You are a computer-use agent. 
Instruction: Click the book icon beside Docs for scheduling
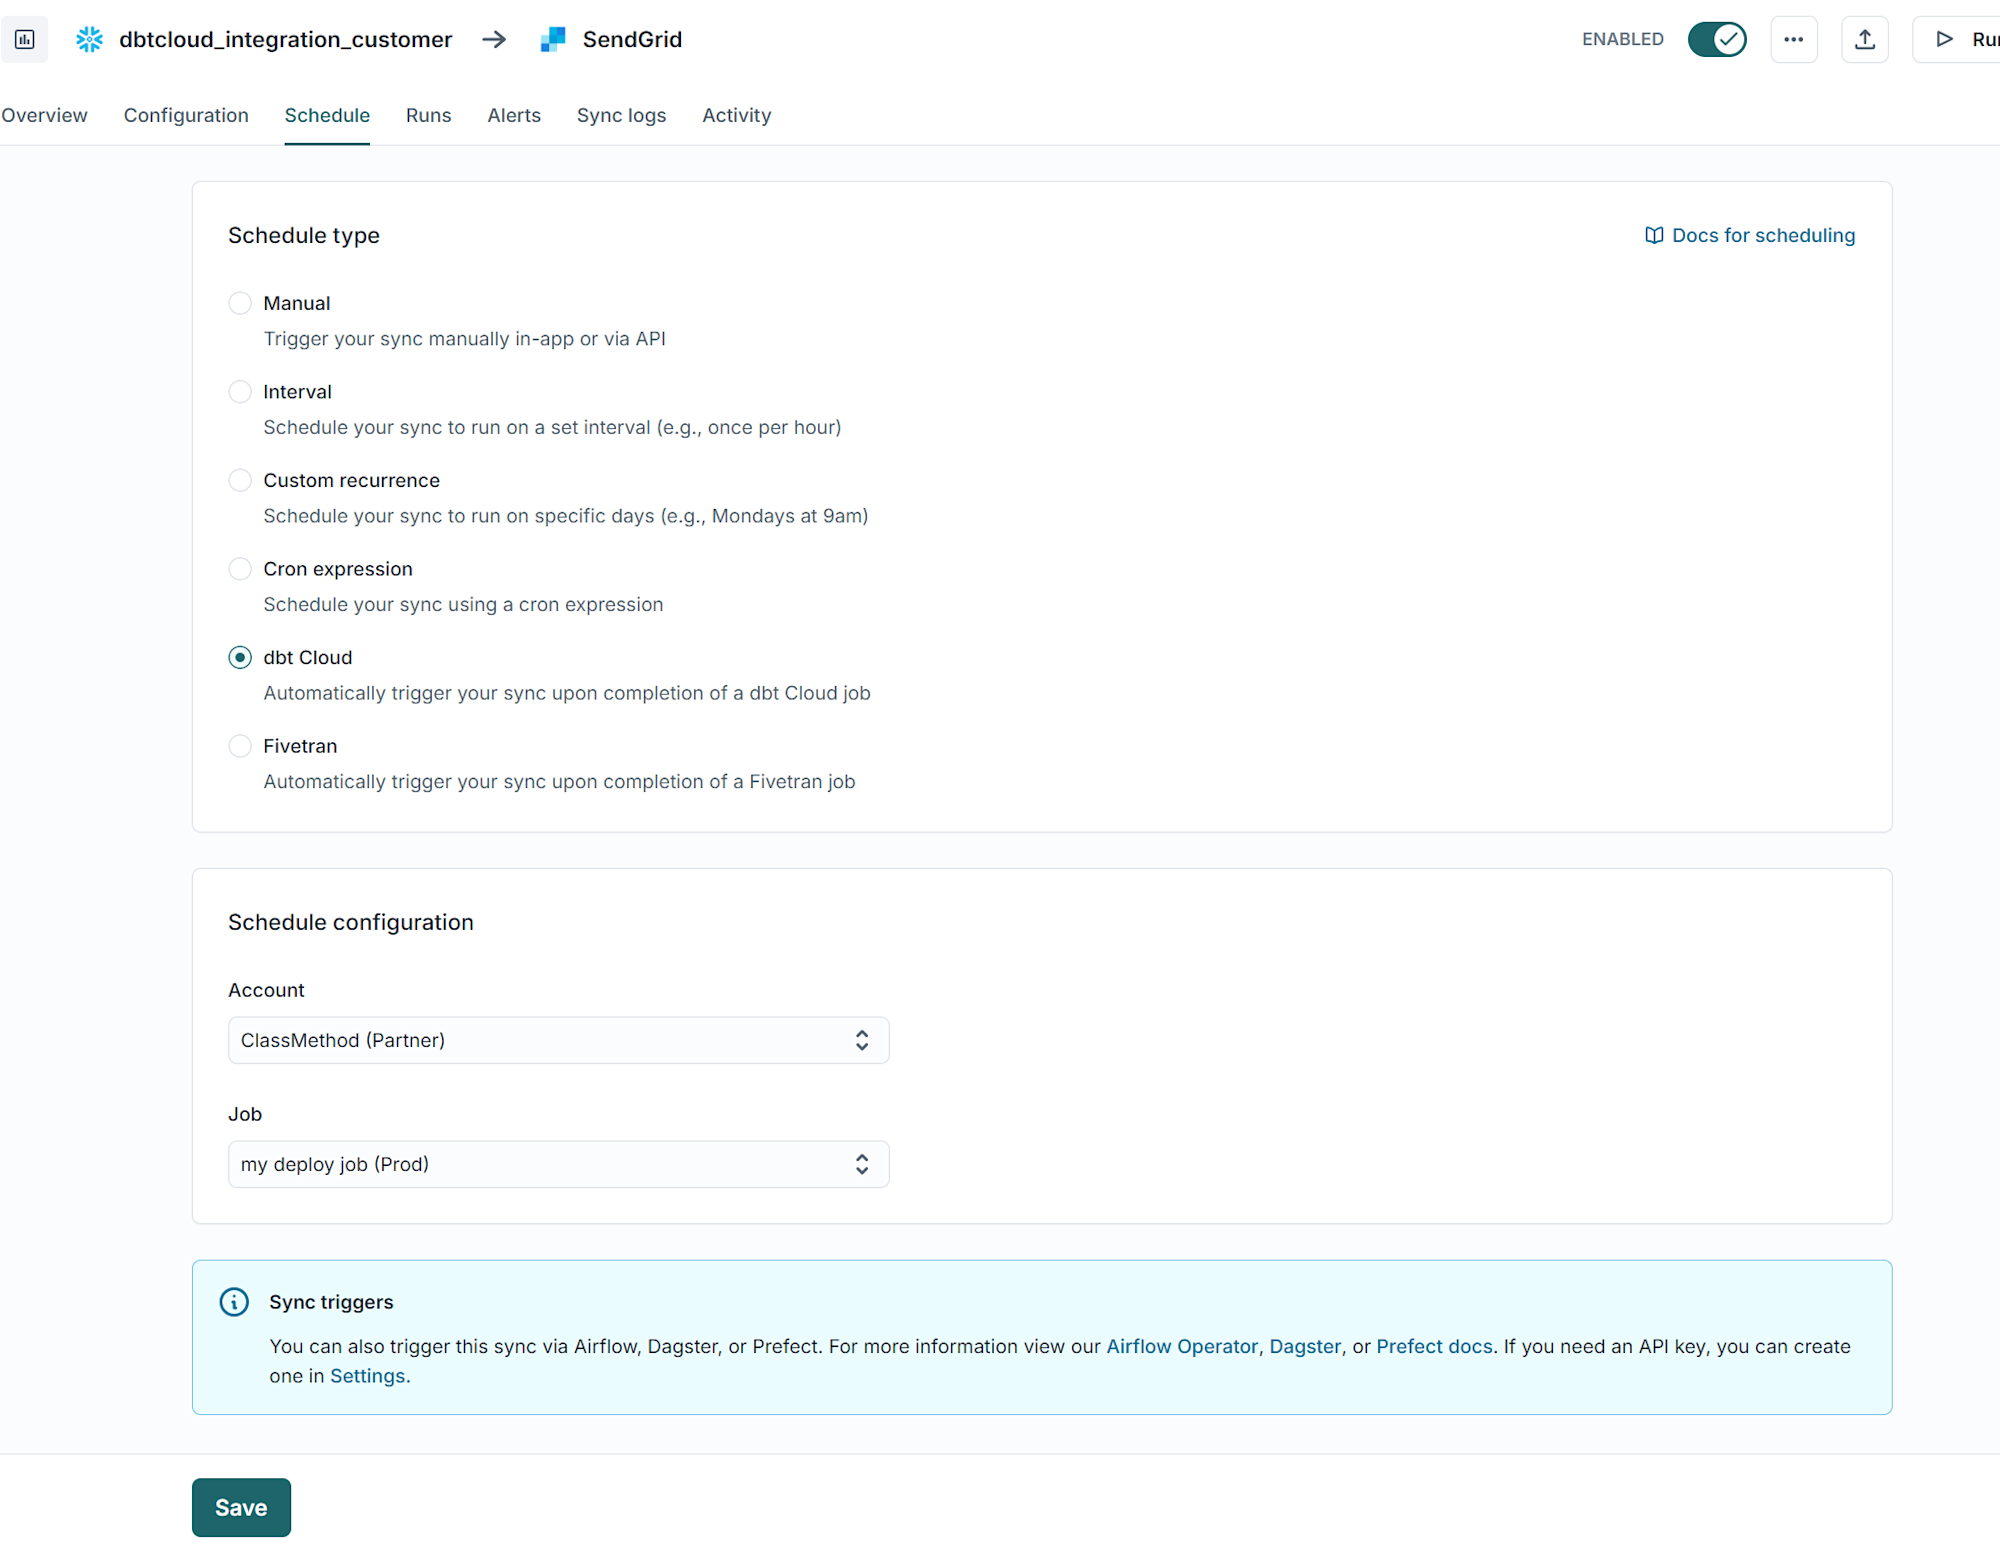[1654, 235]
